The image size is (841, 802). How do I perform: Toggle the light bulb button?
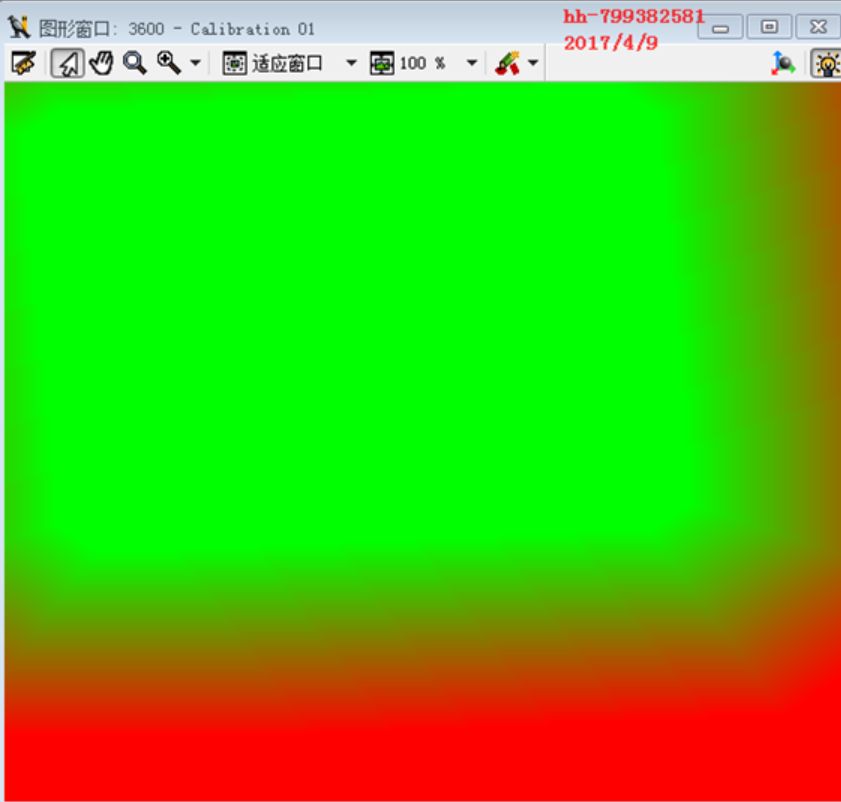click(826, 63)
